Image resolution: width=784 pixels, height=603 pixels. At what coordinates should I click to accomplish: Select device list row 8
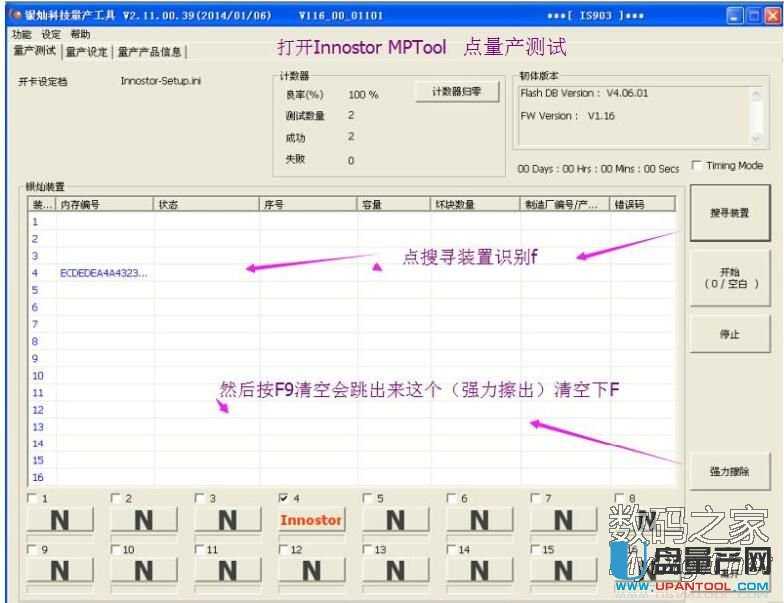352,342
